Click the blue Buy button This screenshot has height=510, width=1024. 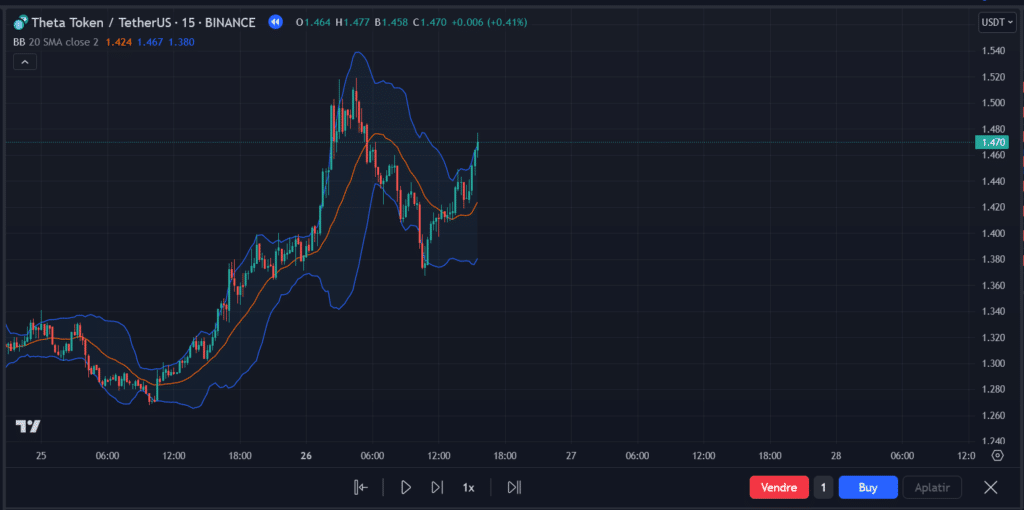click(868, 487)
